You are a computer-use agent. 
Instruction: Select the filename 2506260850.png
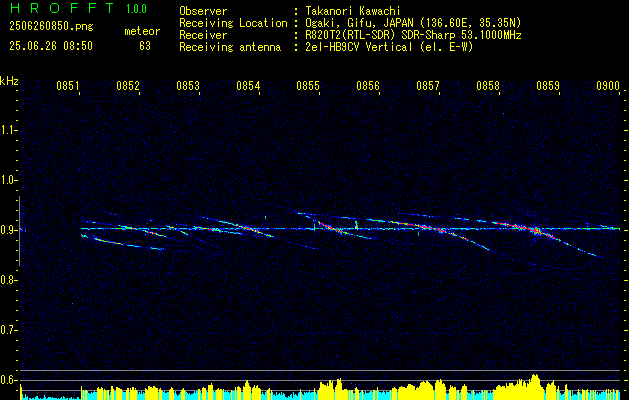click(51, 26)
